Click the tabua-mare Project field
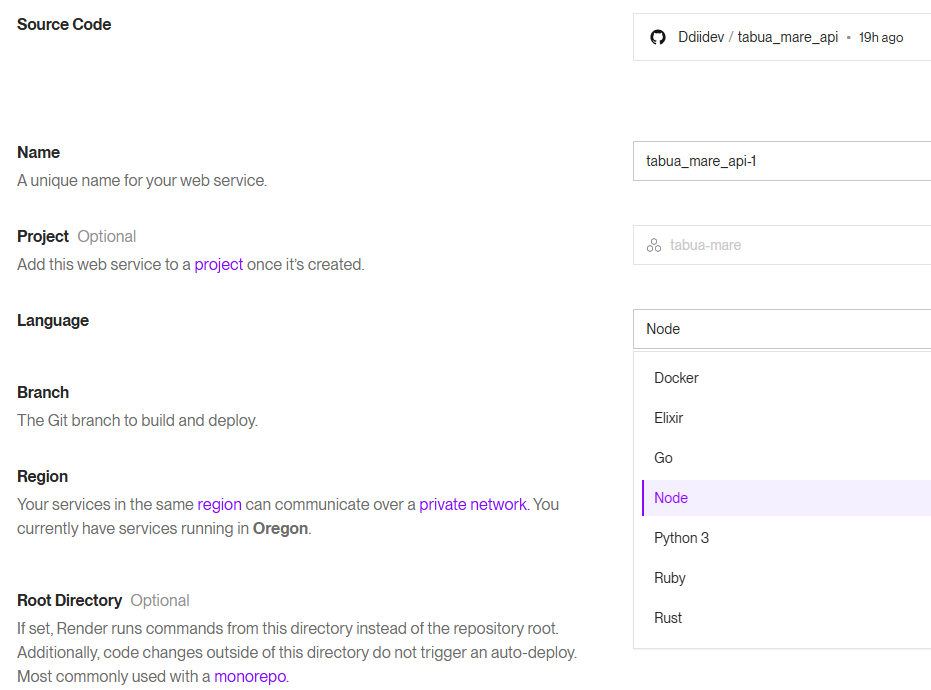 click(780, 245)
